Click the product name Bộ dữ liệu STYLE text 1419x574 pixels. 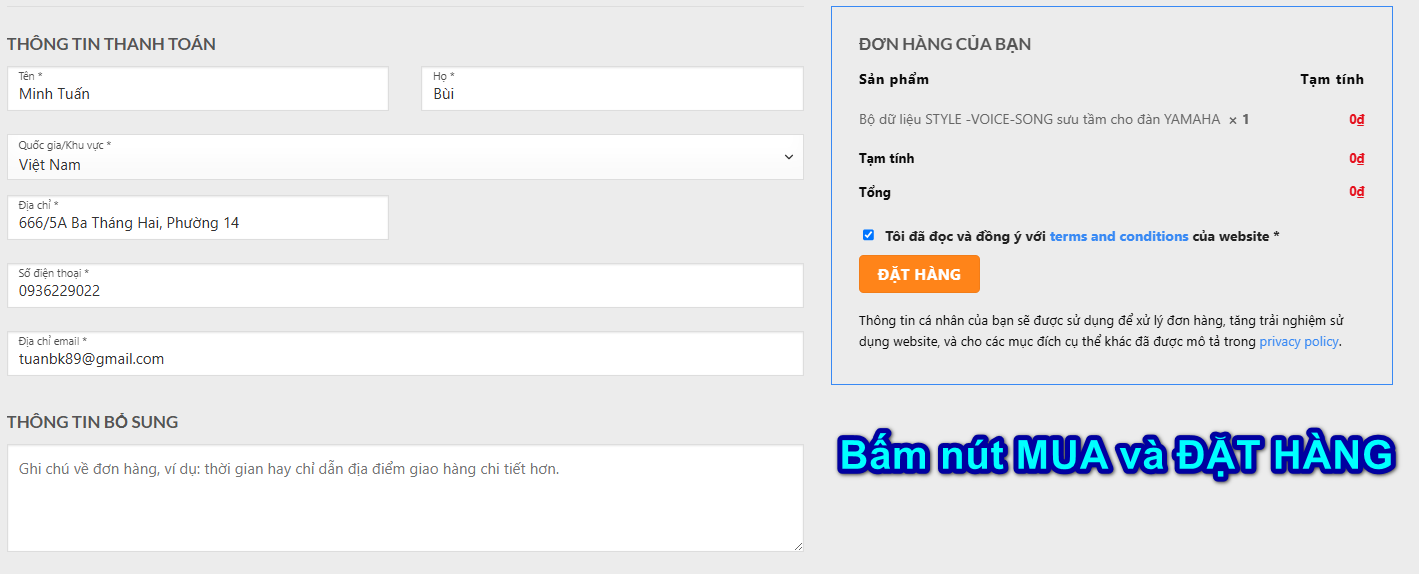(1040, 119)
